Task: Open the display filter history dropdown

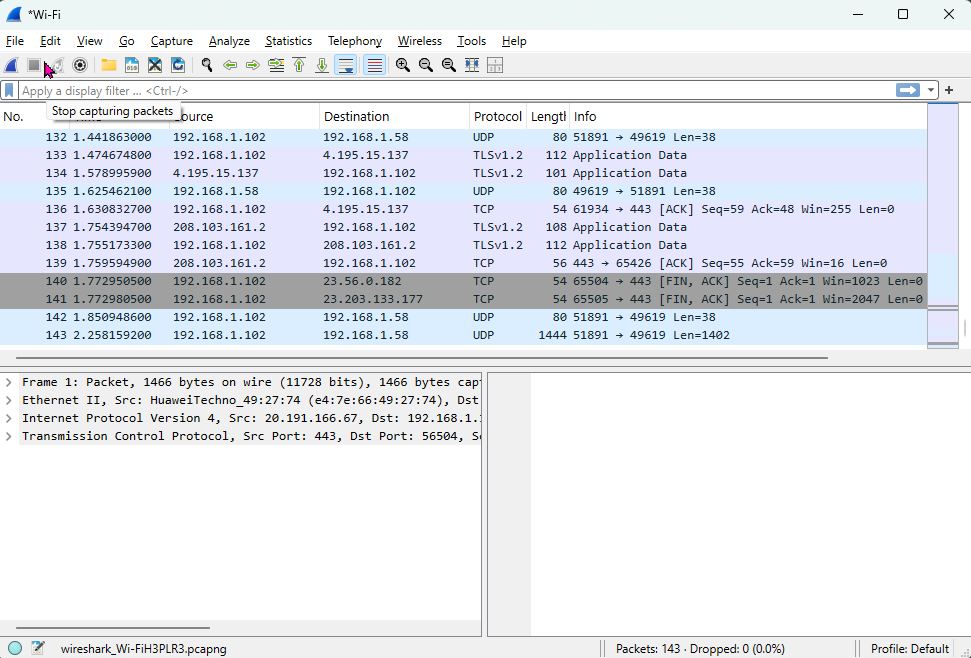Action: coord(930,90)
